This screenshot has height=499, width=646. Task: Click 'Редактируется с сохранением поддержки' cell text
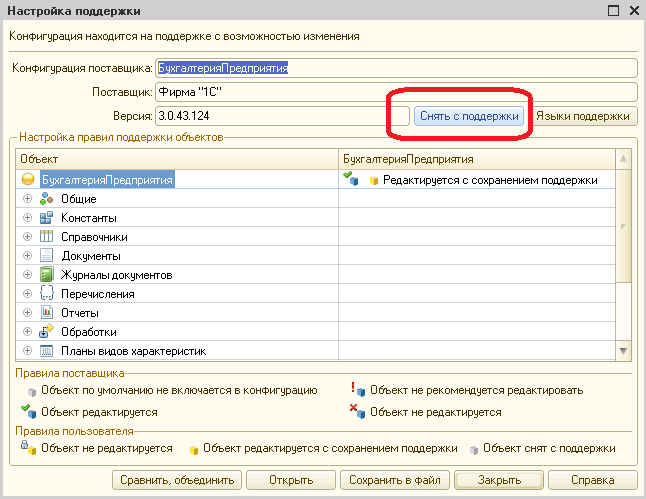coord(490,180)
